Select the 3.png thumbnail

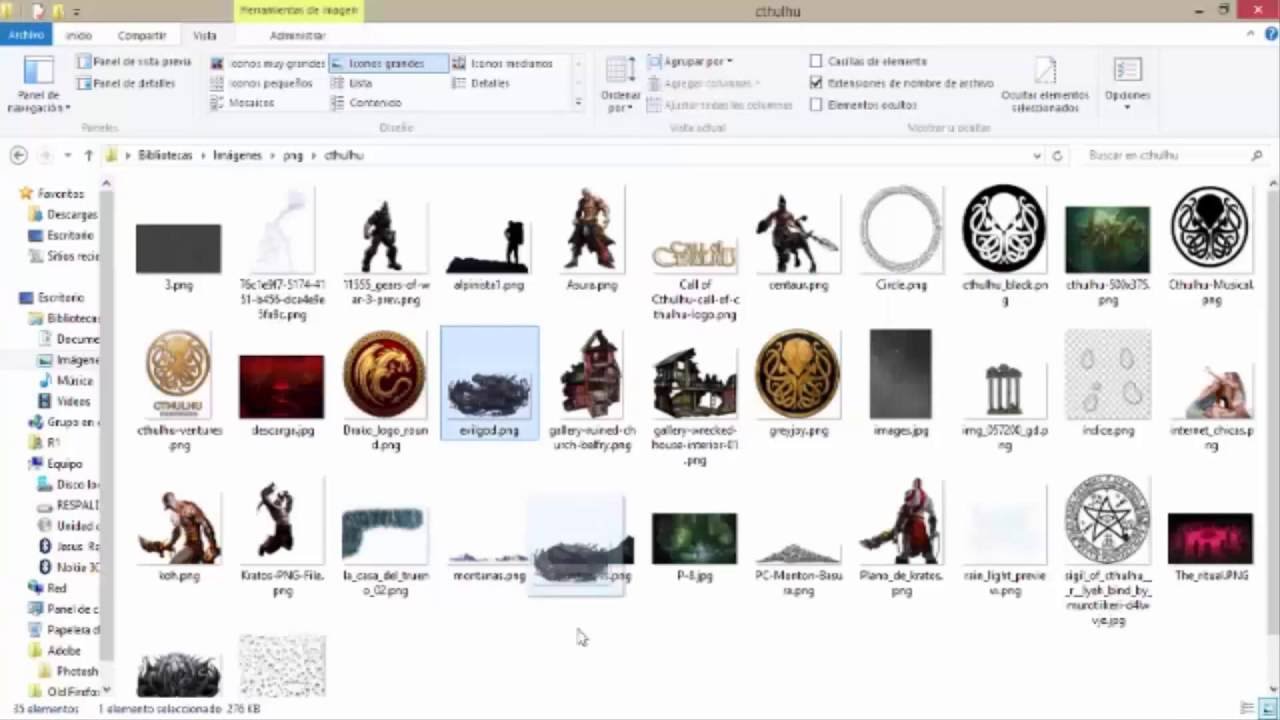tap(178, 255)
